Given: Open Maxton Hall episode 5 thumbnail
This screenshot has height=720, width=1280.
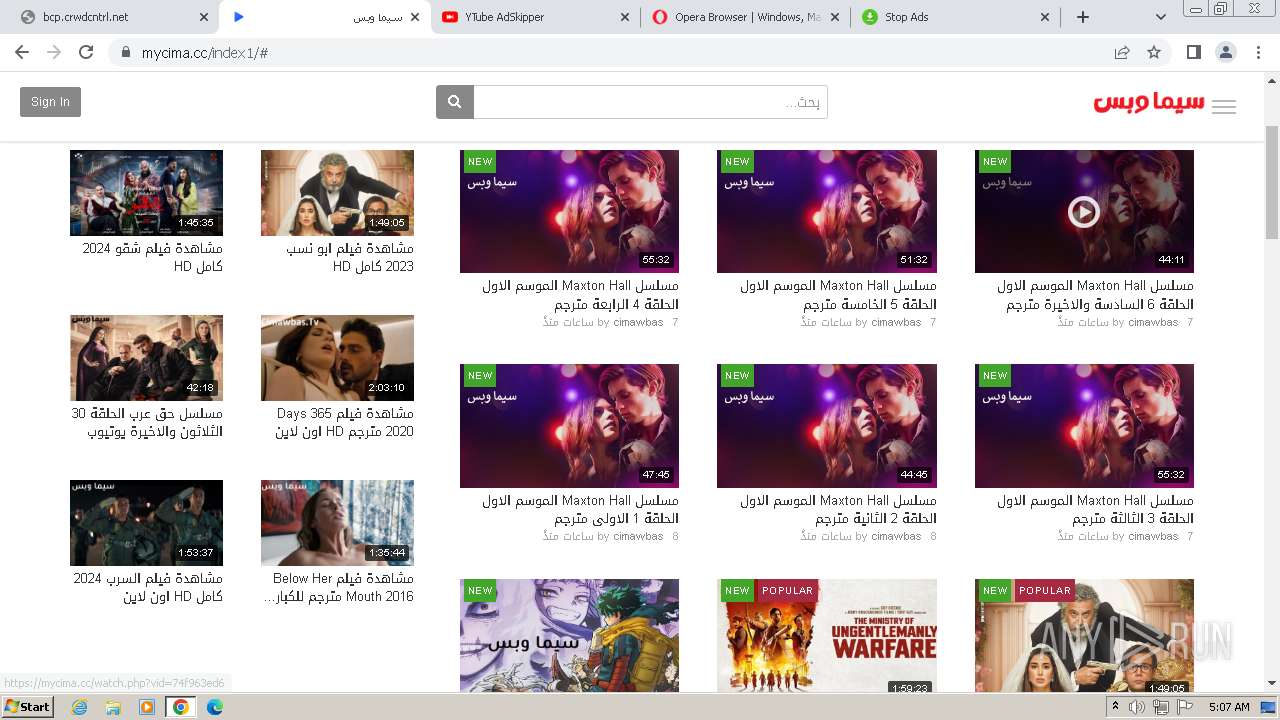Looking at the screenshot, I should point(827,211).
